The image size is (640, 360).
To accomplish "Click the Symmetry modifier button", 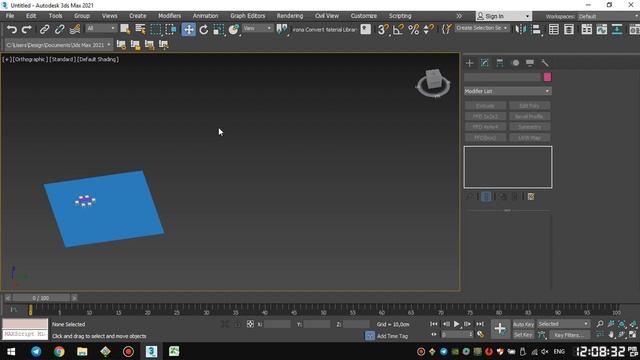I will [x=529, y=127].
